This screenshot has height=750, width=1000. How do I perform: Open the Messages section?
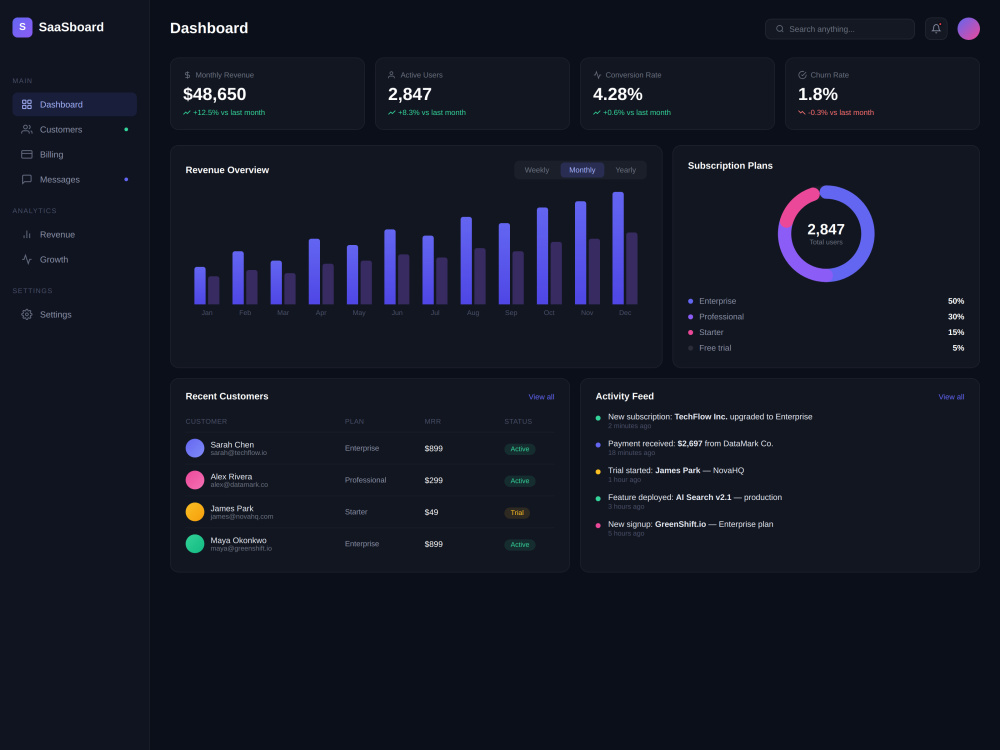75,179
